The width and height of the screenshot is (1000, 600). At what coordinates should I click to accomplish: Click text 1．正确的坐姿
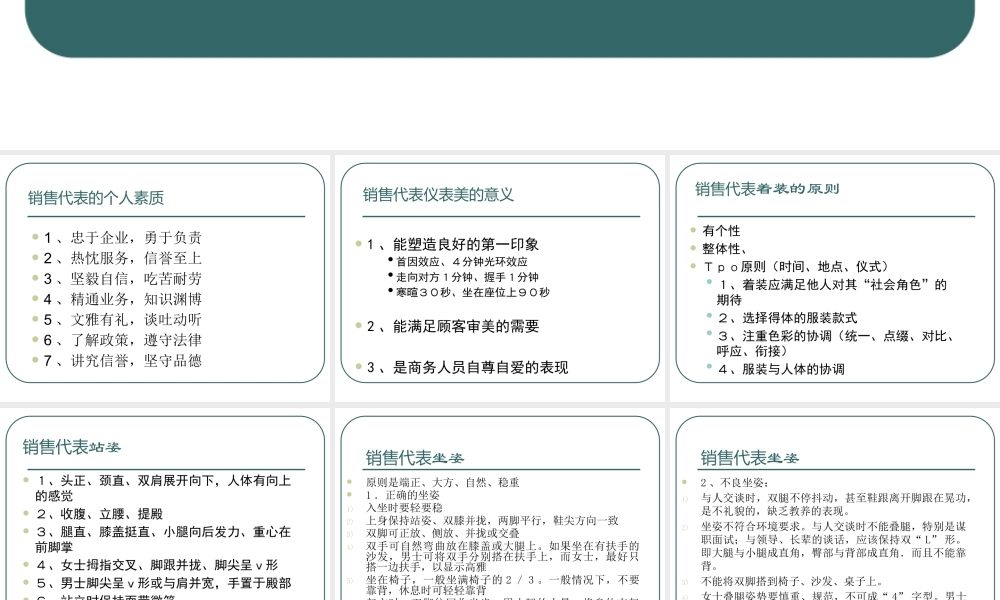click(402, 495)
